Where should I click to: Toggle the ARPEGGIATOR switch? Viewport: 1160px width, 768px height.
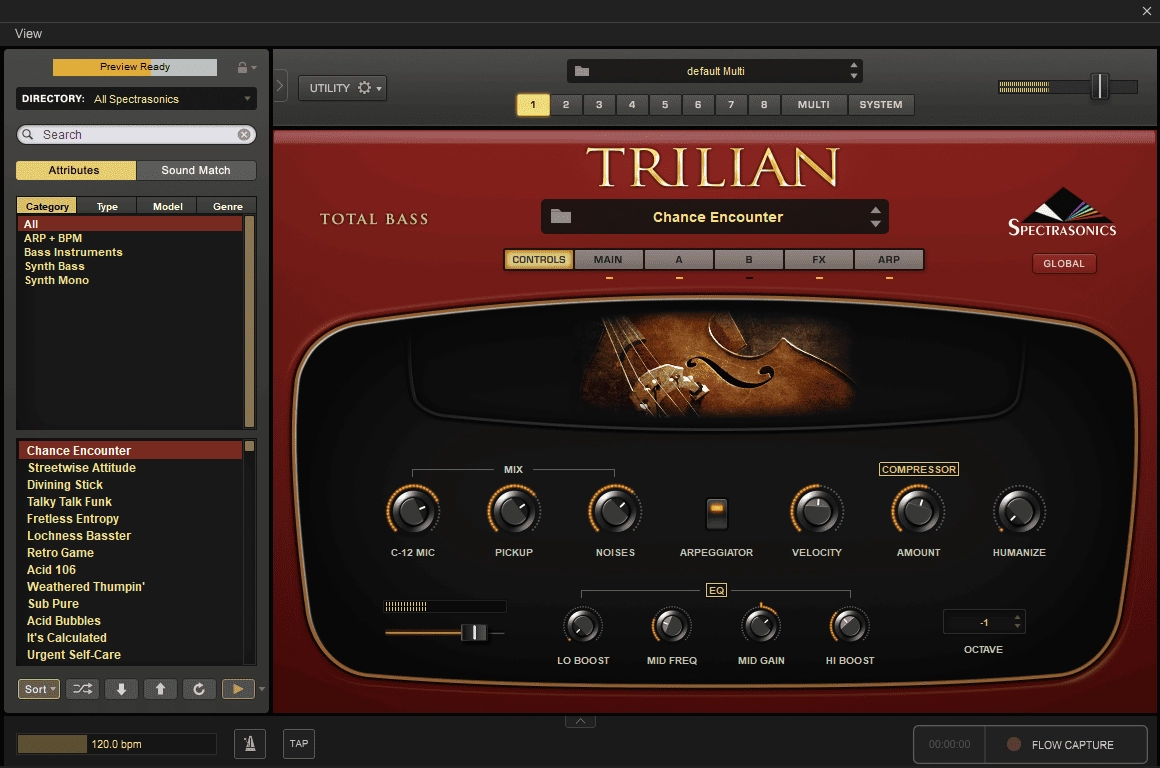click(716, 513)
